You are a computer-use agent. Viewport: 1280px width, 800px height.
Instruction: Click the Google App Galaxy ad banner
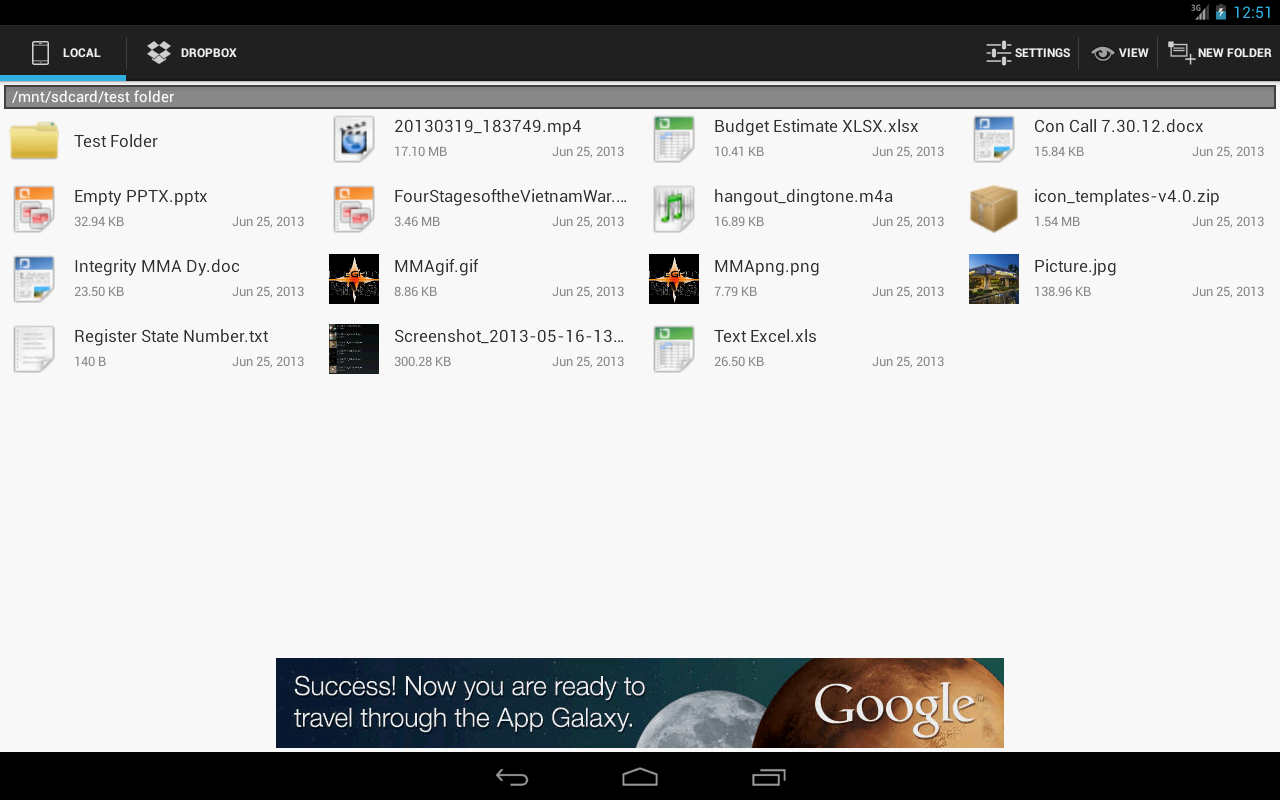click(640, 703)
